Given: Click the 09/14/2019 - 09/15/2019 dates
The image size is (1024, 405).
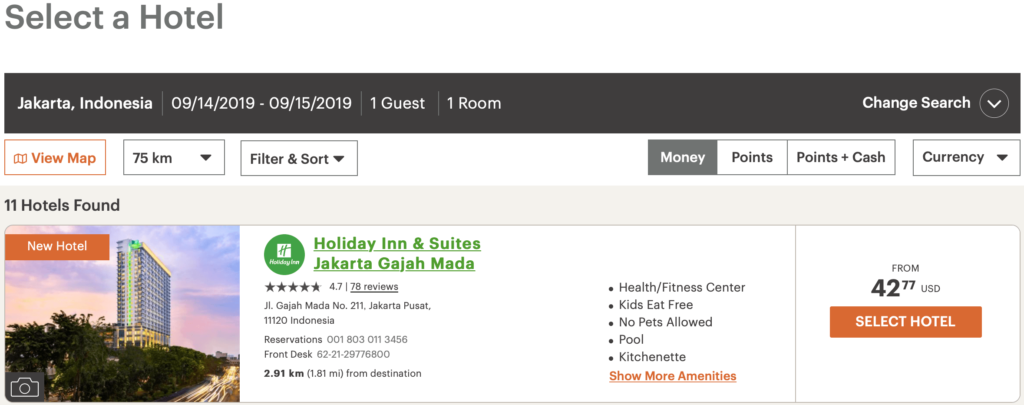Looking at the screenshot, I should pyautogui.click(x=261, y=103).
